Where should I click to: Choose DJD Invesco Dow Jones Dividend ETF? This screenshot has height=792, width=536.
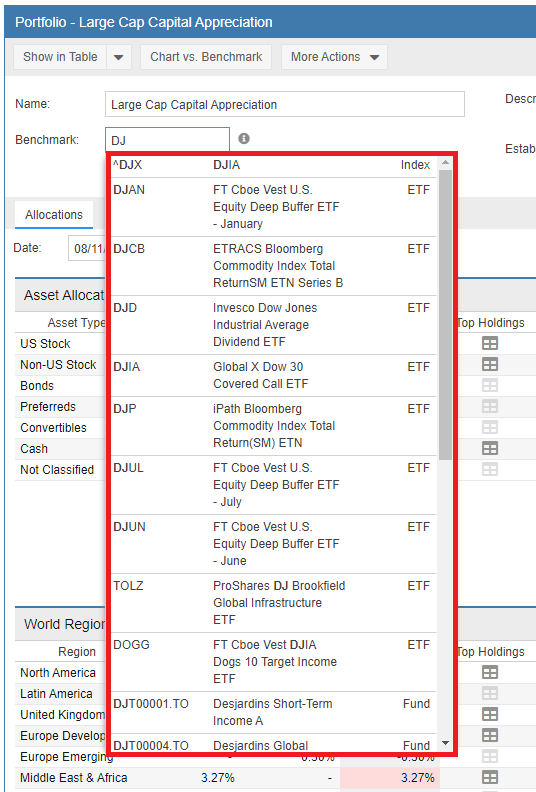pos(273,325)
